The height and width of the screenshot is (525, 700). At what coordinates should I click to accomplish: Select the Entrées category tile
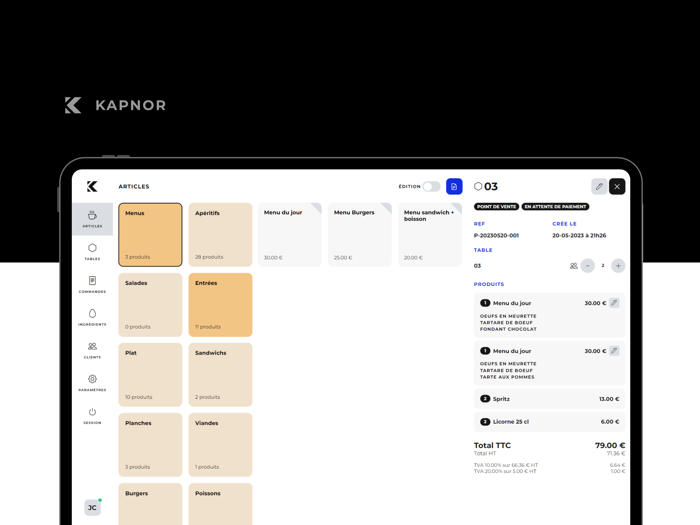click(x=221, y=305)
